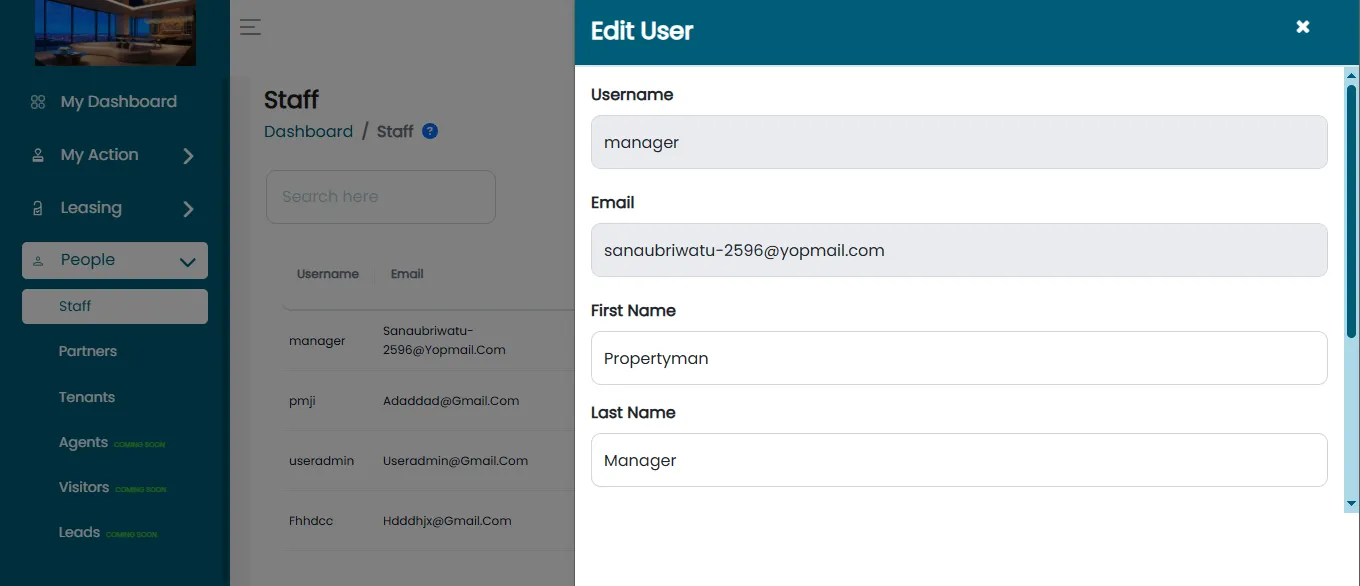Open Visitors in the sidebar
Screen dimensions: 1360x586
[84, 487]
